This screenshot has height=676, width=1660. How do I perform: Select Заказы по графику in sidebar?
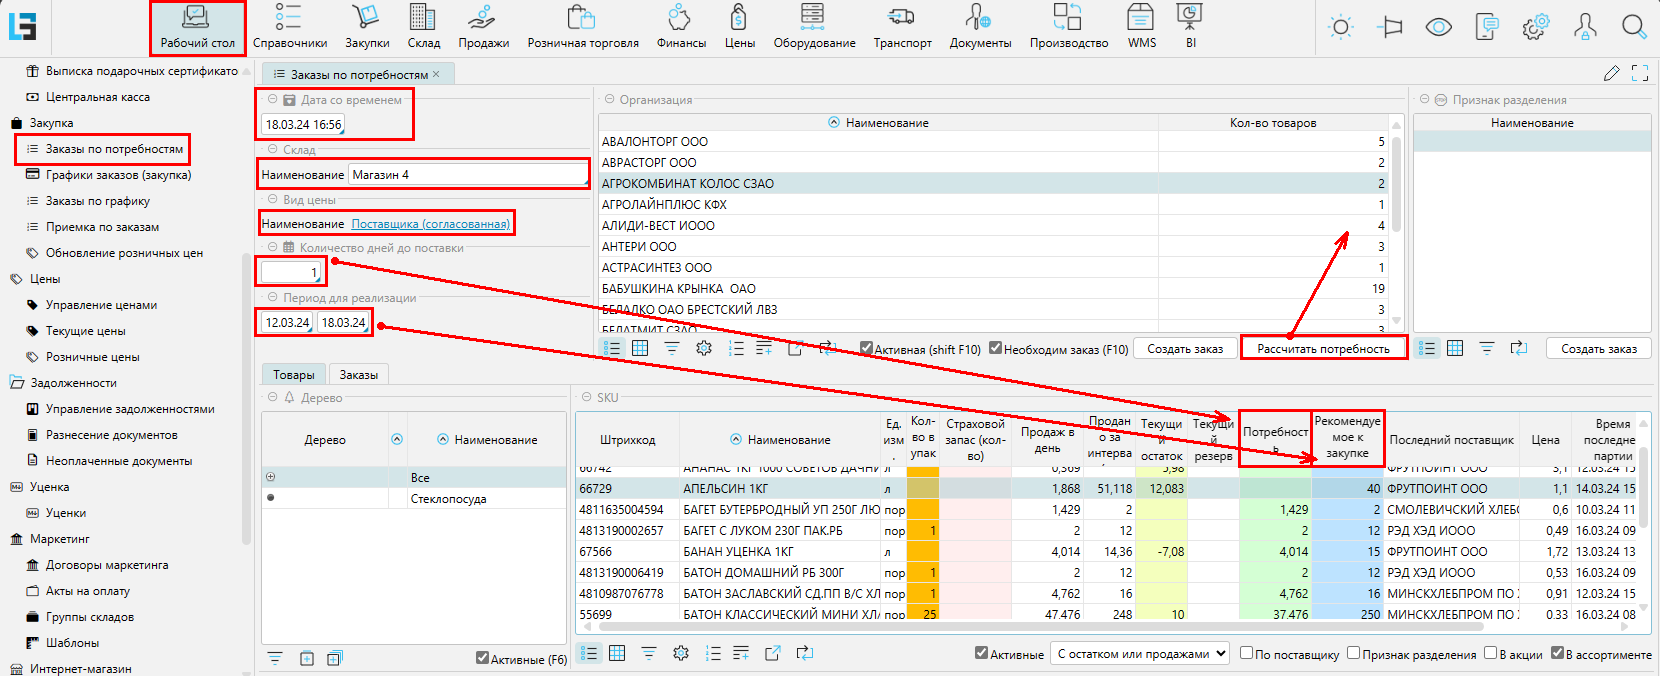pyautogui.click(x=98, y=201)
